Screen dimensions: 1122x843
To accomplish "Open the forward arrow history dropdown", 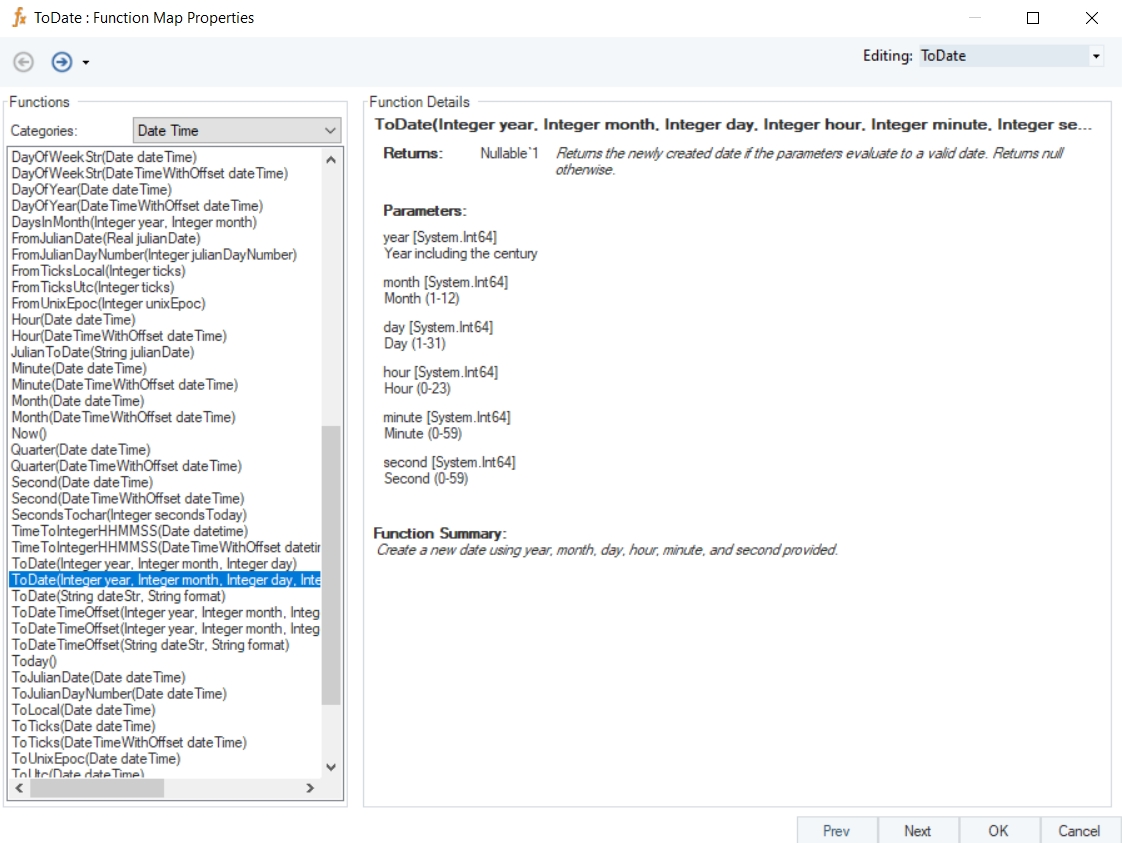I will click(86, 63).
